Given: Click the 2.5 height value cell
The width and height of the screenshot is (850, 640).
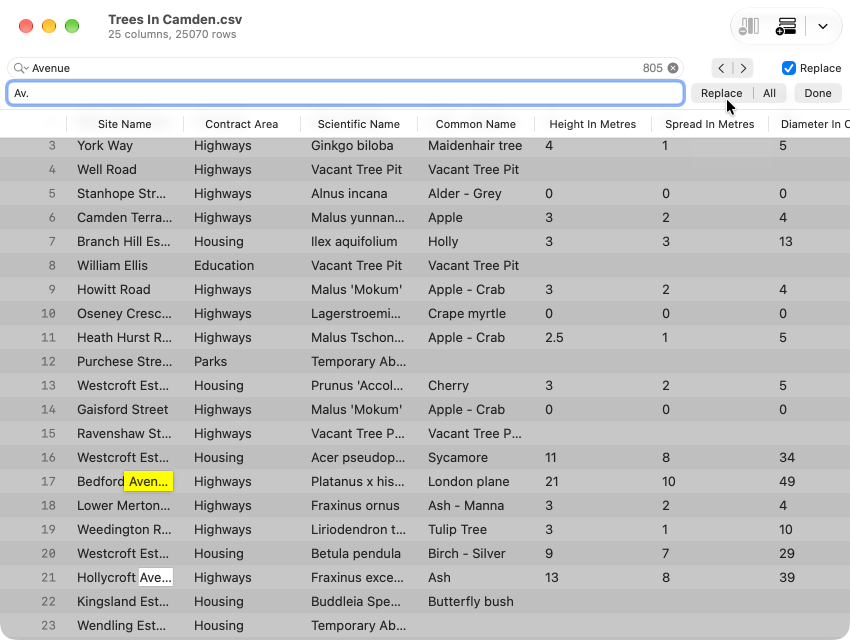Looking at the screenshot, I should click(593, 338).
